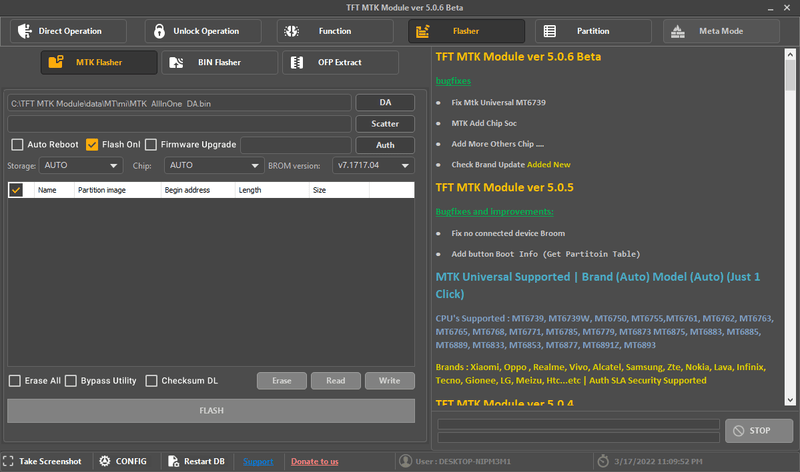Select the OFP Extract sub-tab

tap(340, 62)
